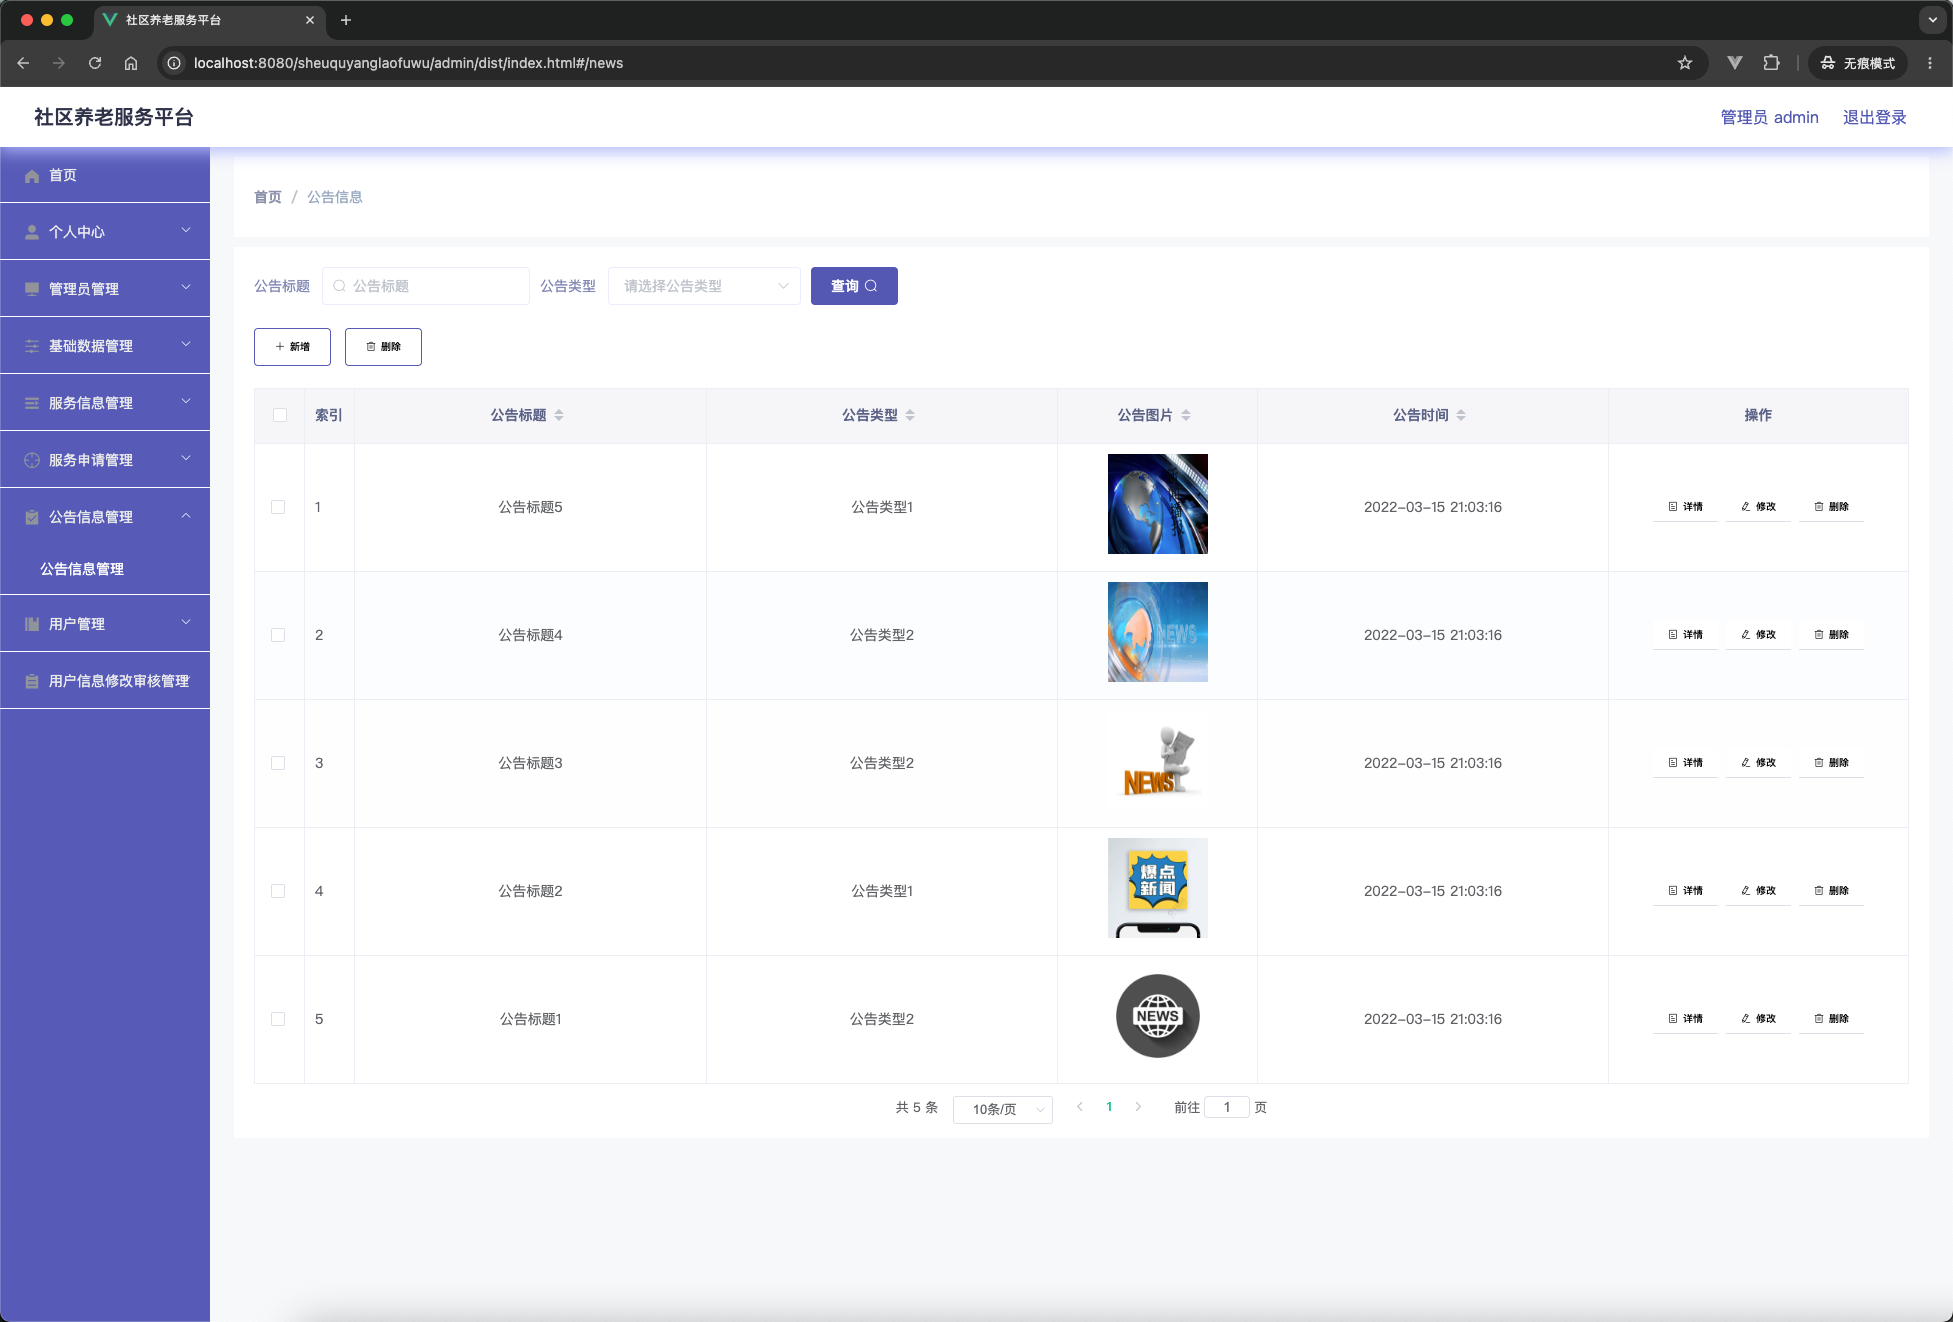Open the 请选择公告类型 dropdown
The height and width of the screenshot is (1322, 1953).
704,286
